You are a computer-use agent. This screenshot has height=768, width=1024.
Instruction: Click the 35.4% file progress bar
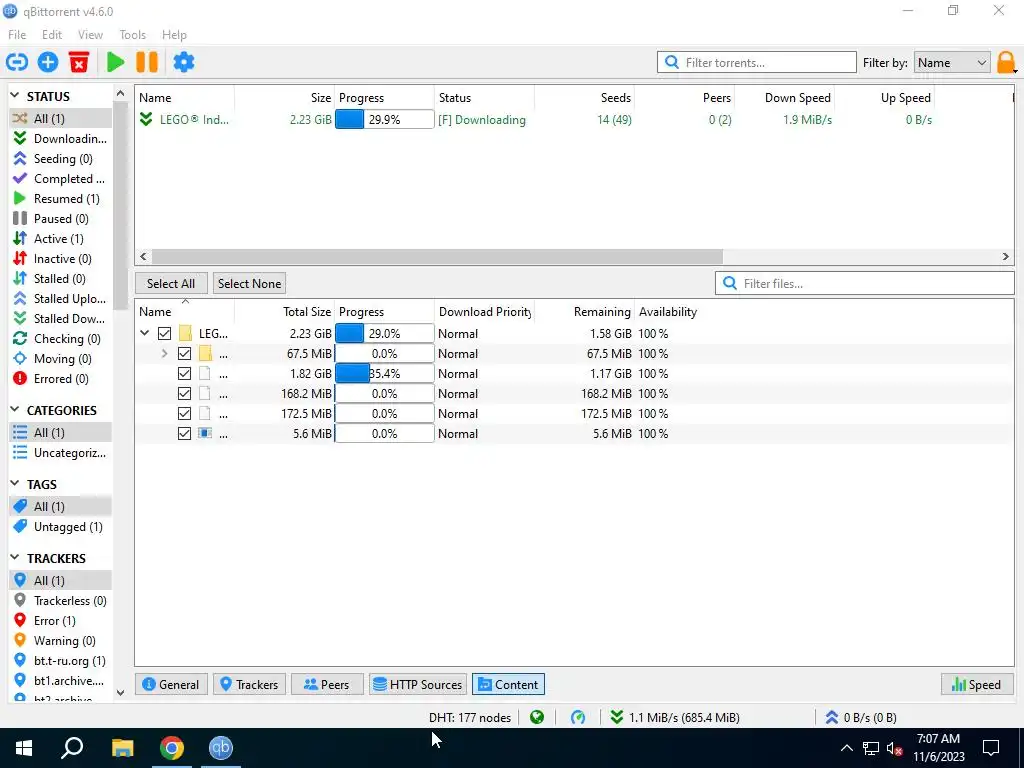(385, 374)
